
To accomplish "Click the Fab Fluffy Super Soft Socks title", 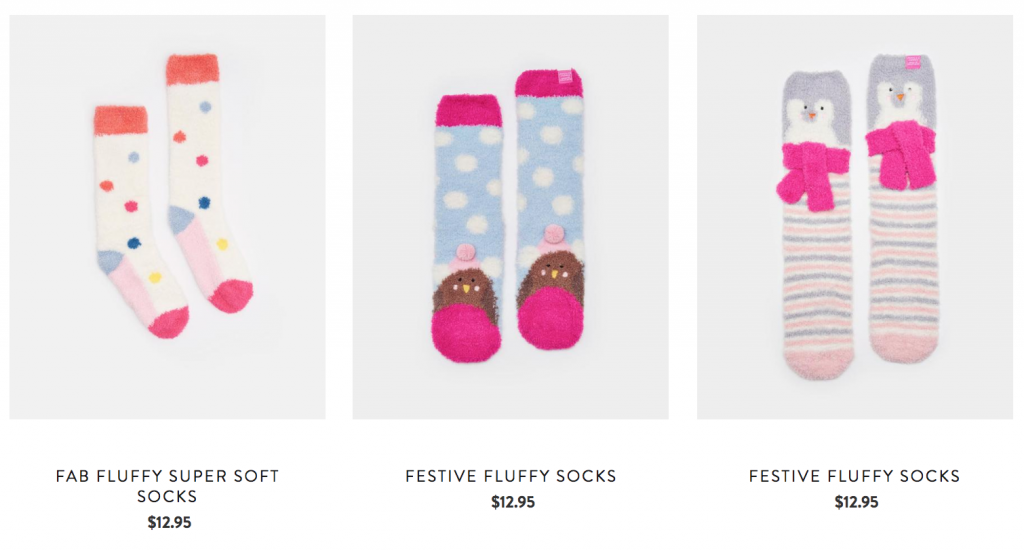I will [x=167, y=486].
